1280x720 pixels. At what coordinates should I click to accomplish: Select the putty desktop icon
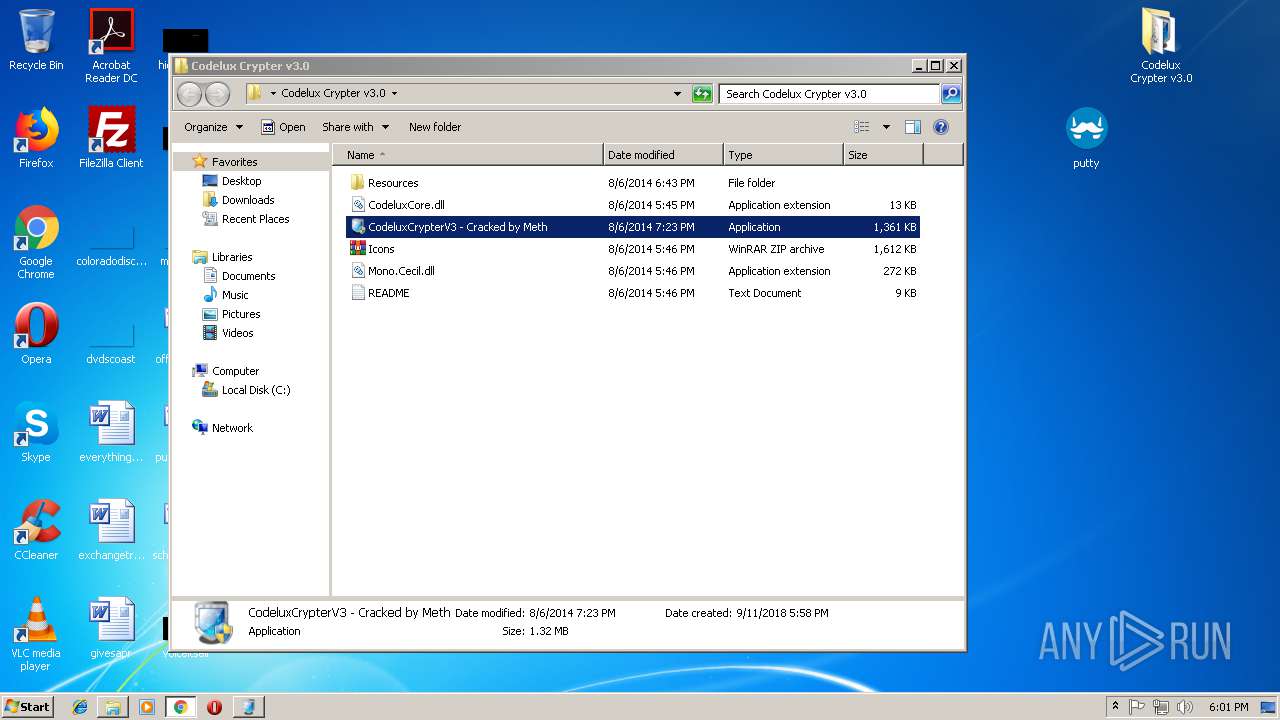(1086, 138)
